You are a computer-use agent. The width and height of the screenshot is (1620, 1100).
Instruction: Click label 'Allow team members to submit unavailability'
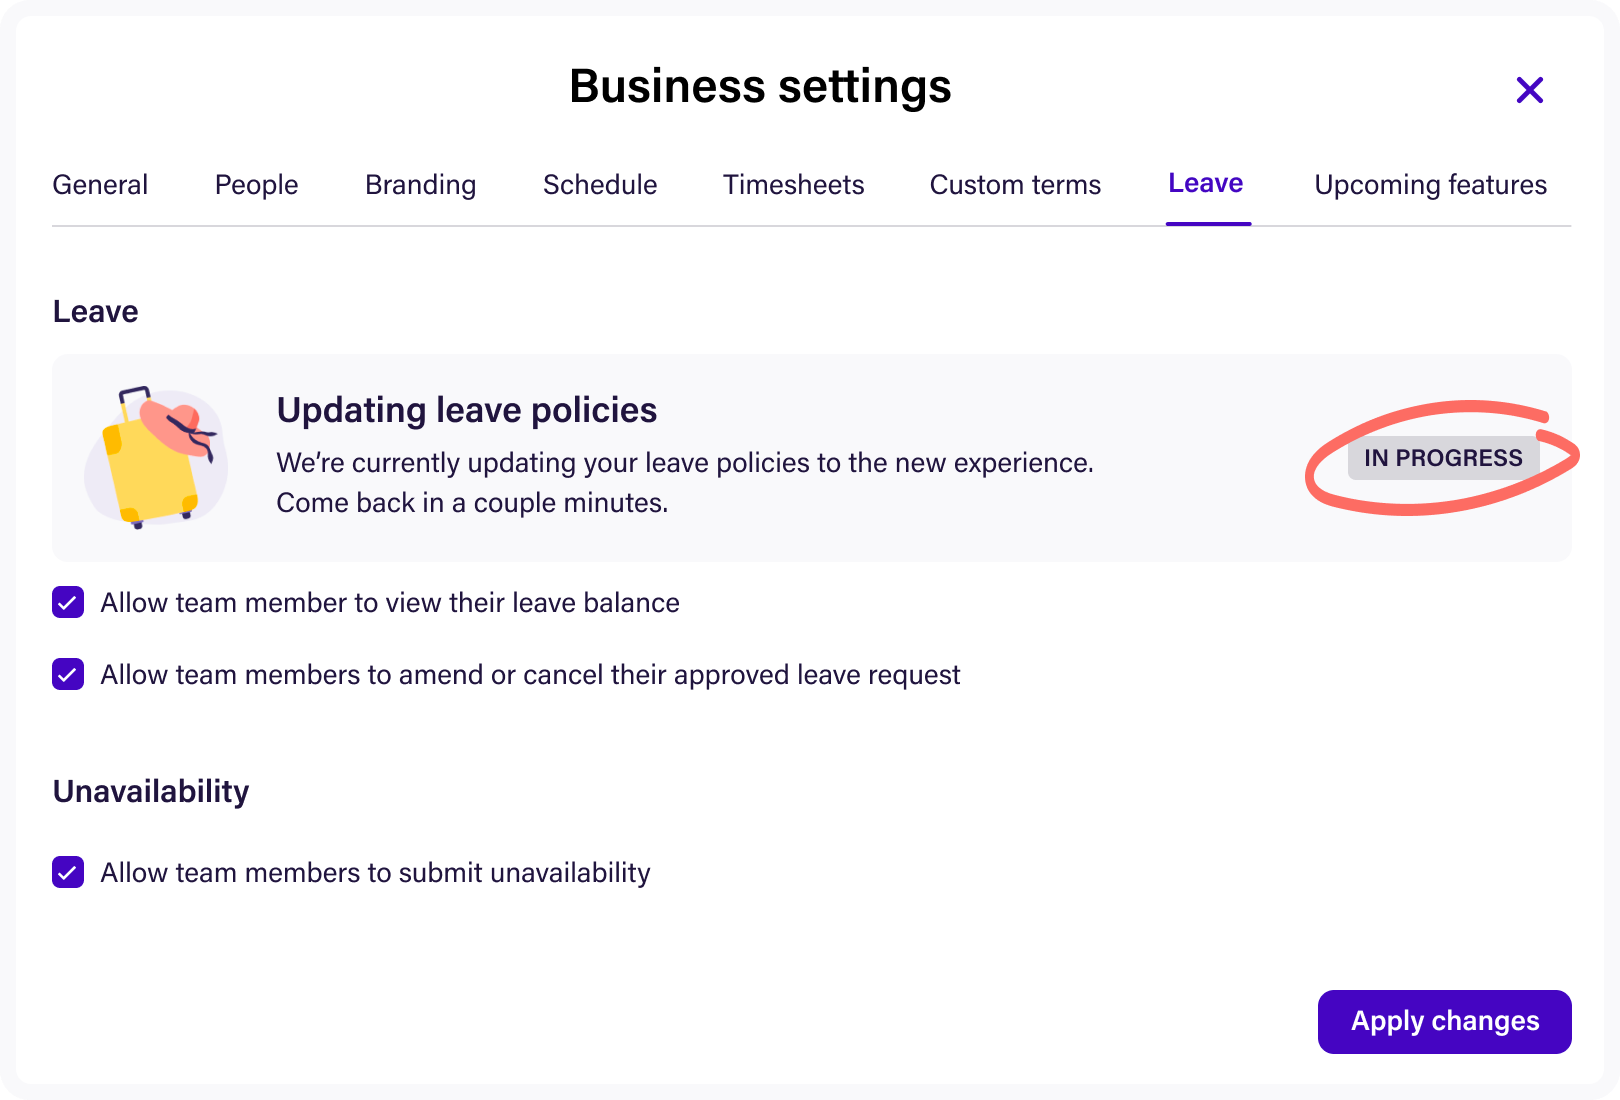pos(375,873)
